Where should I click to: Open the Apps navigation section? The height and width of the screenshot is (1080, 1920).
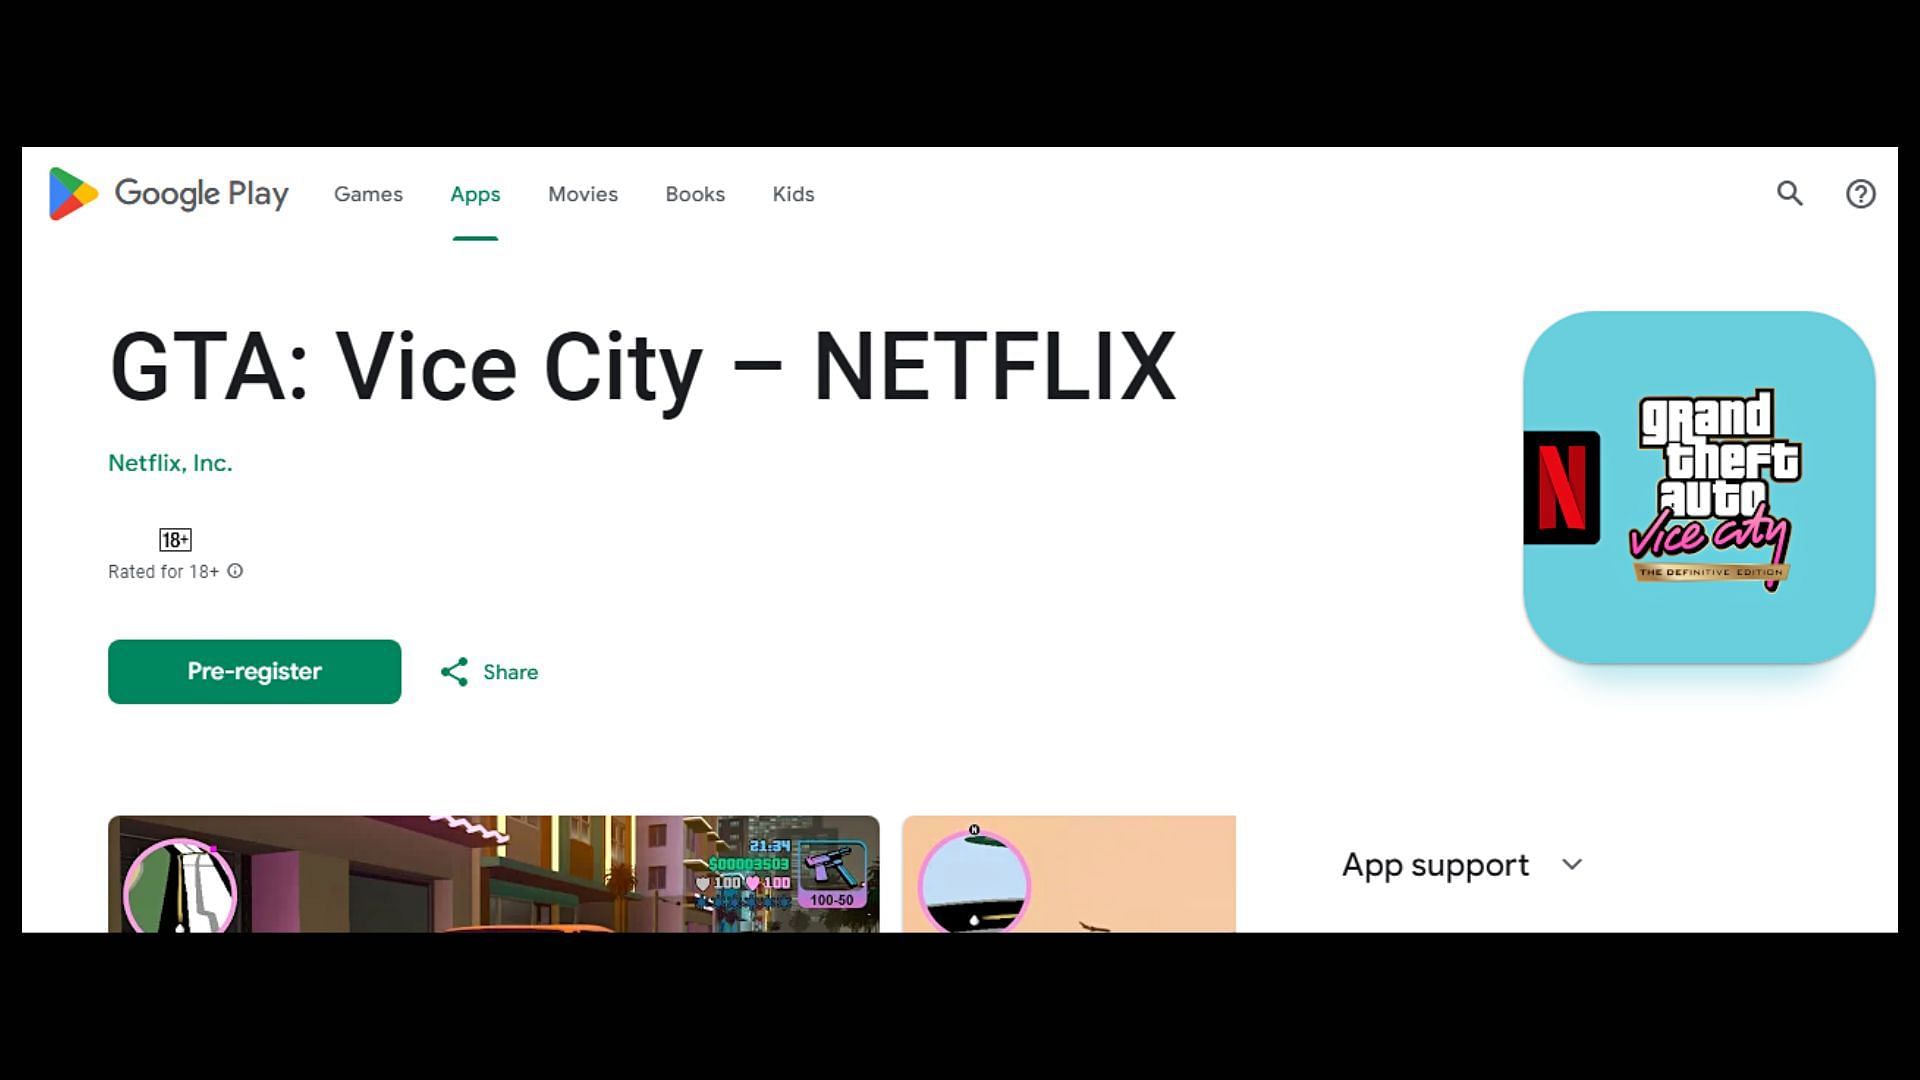click(475, 194)
